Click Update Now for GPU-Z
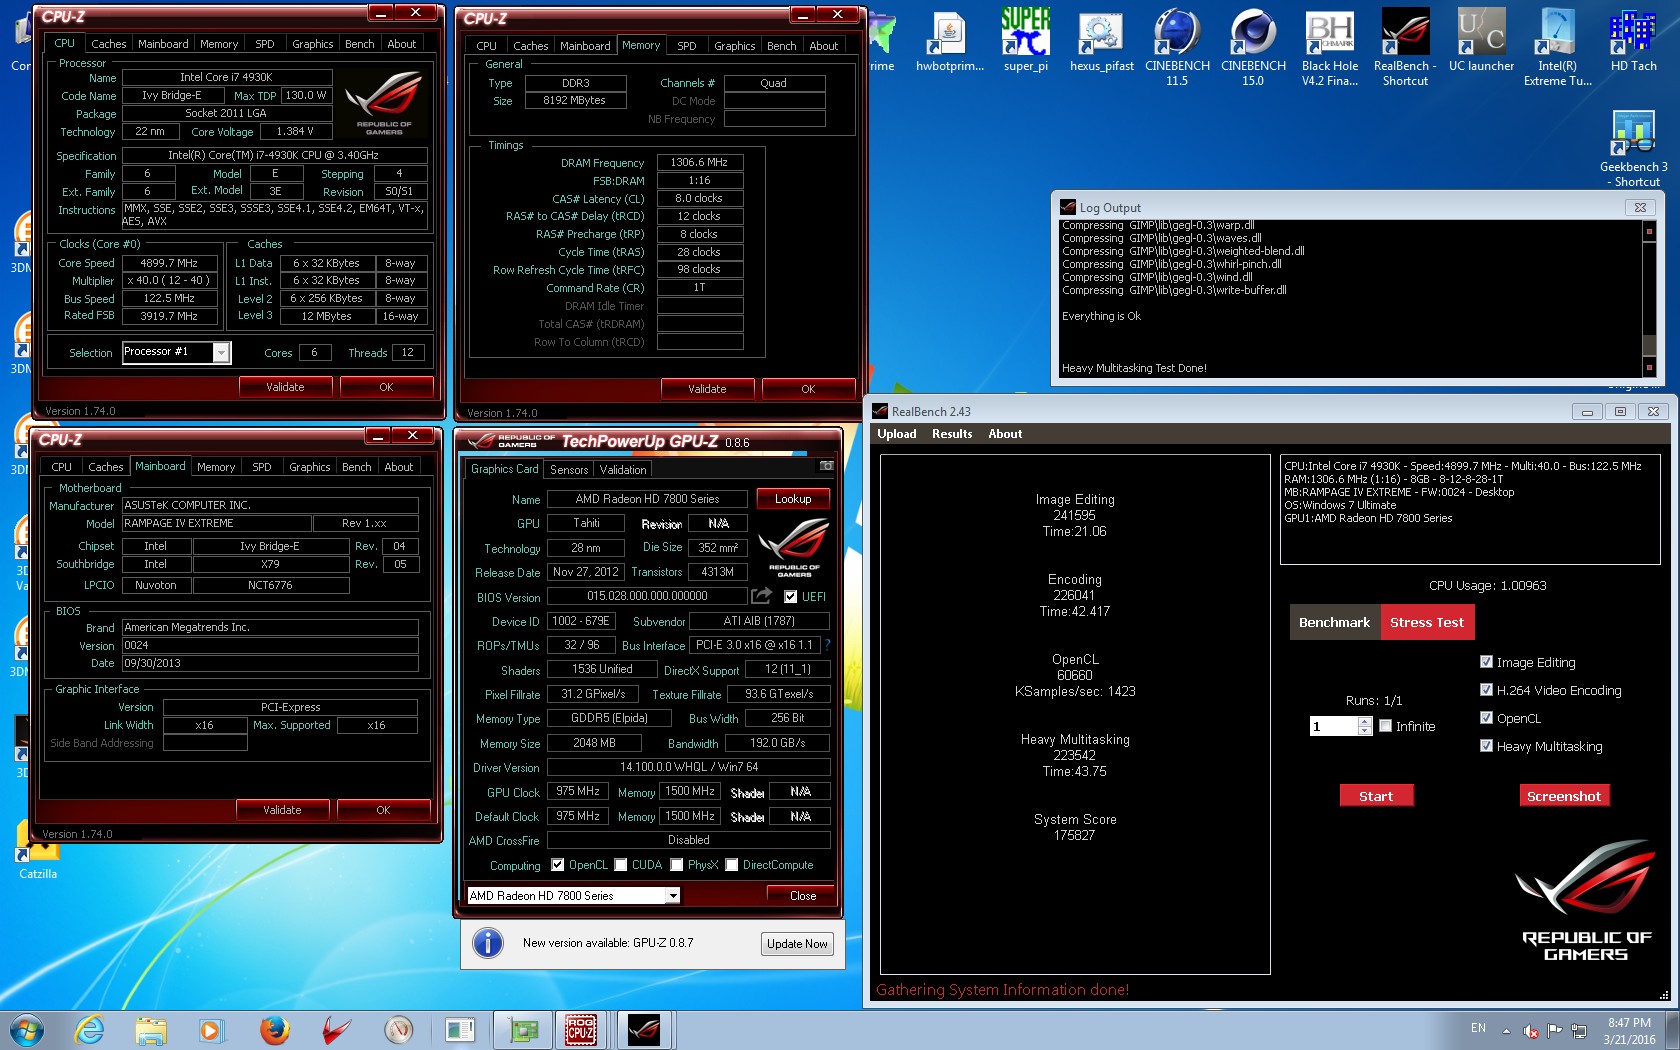 coord(797,943)
